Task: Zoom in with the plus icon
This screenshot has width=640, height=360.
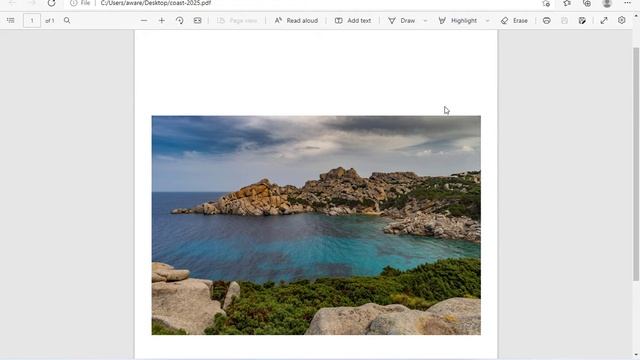Action: tap(162, 20)
